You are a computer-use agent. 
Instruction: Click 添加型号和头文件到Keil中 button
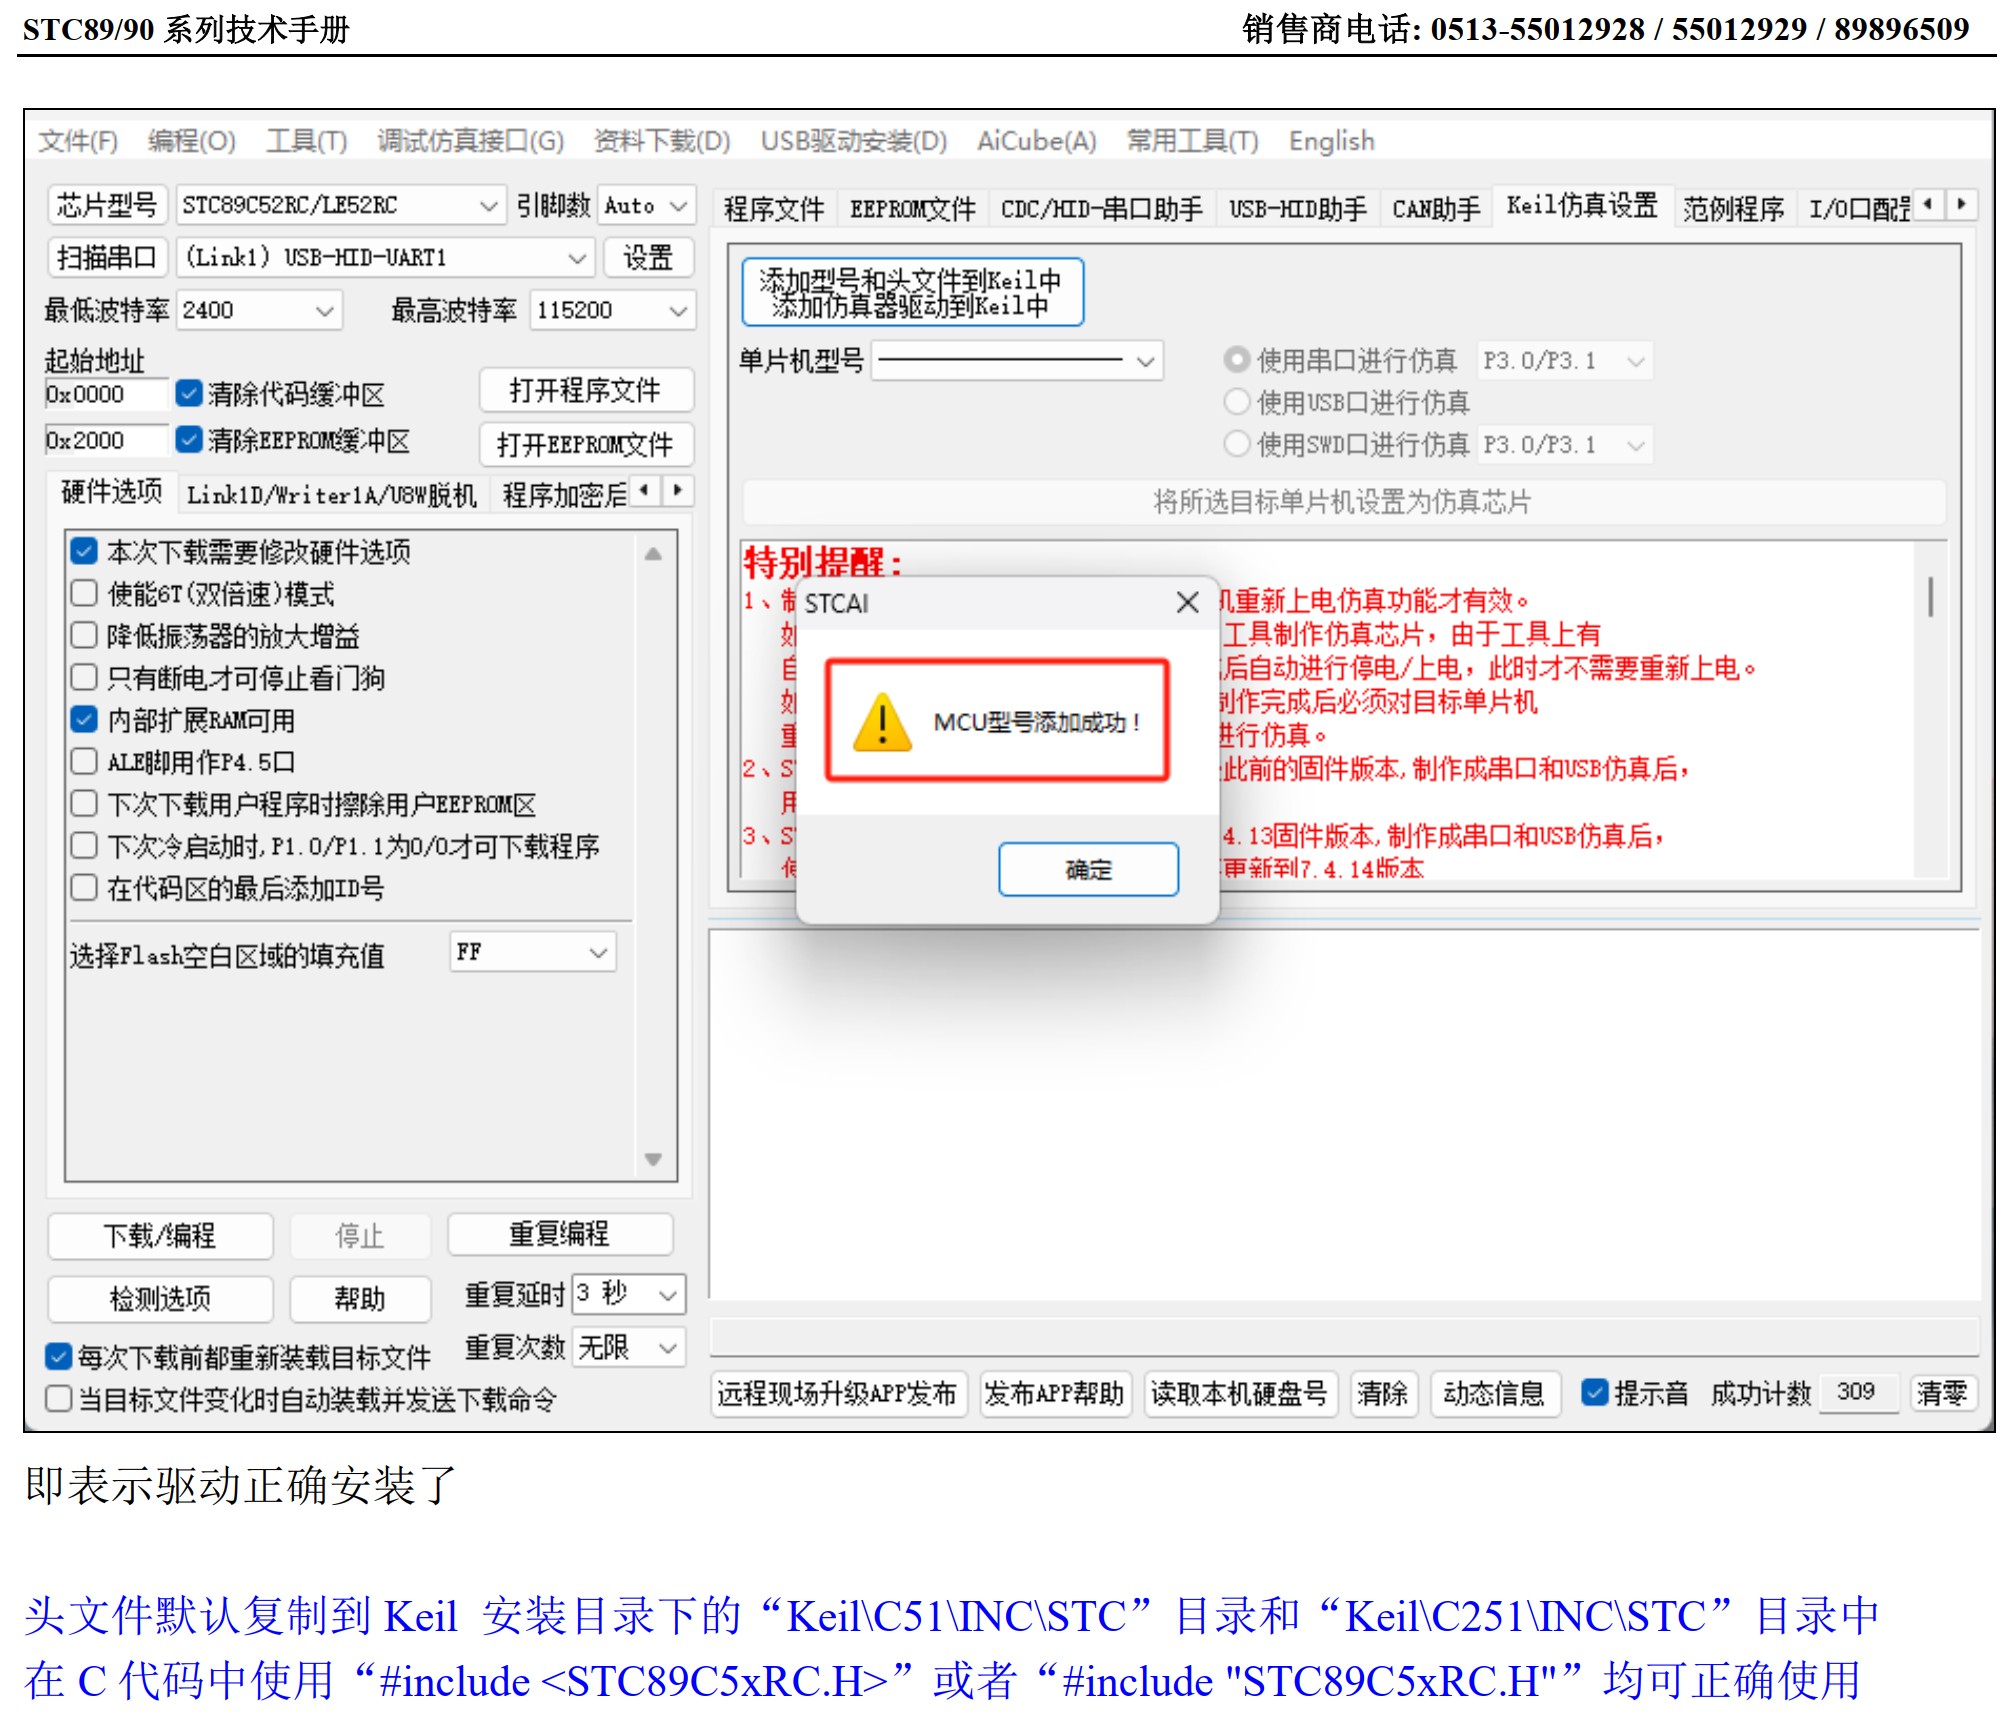[912, 292]
